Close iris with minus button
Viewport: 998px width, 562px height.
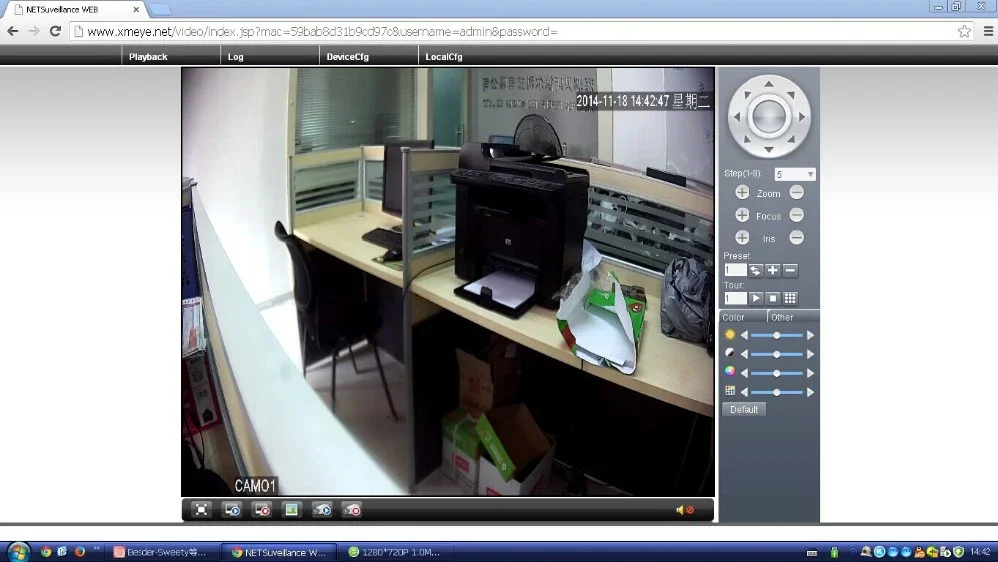pyautogui.click(x=796, y=237)
